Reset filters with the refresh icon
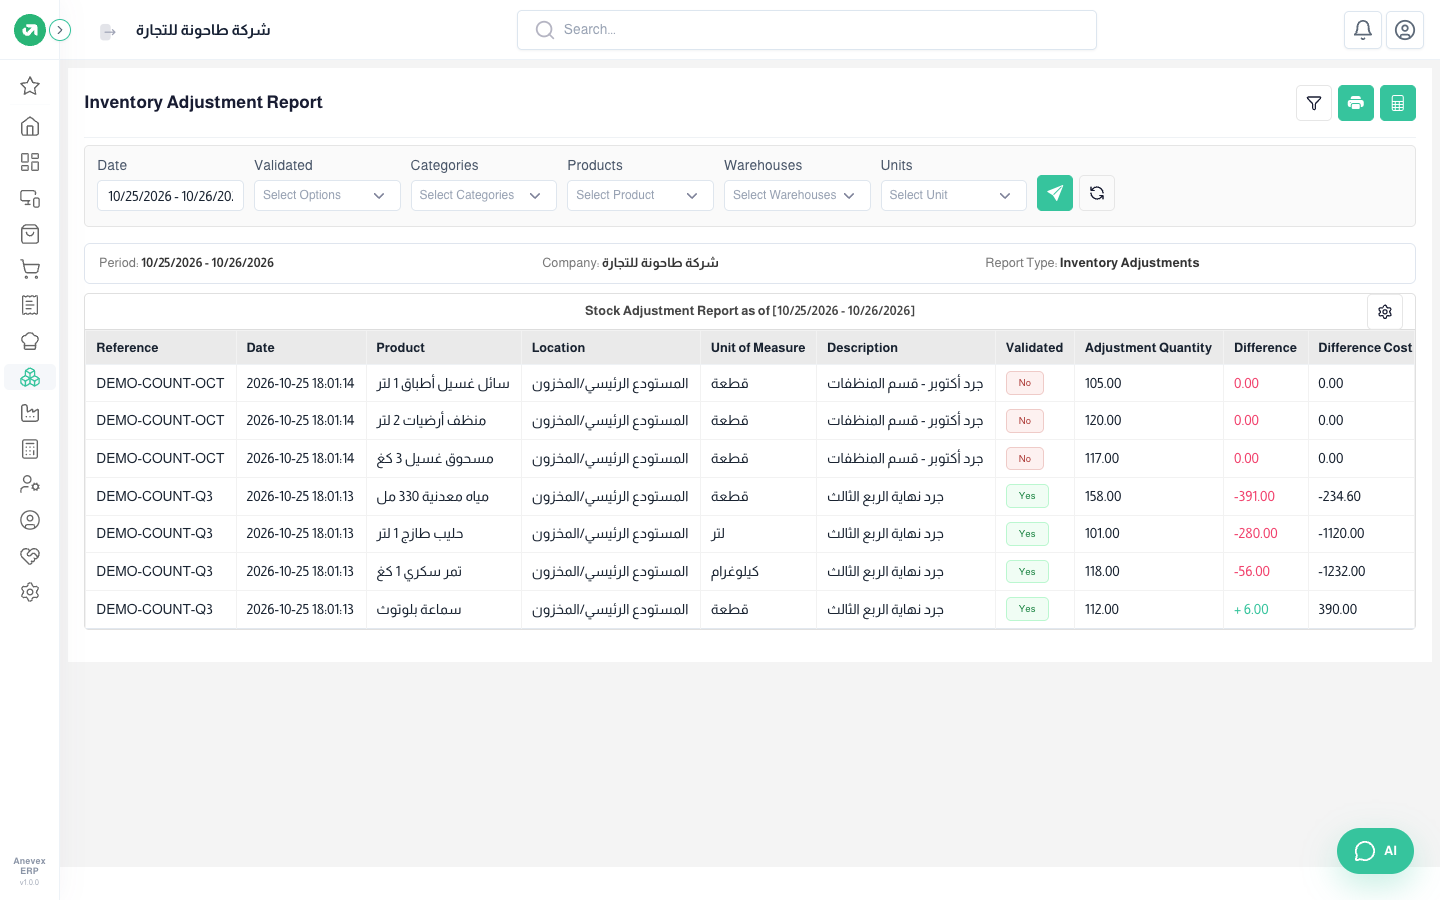The height and width of the screenshot is (900, 1440). coord(1097,193)
